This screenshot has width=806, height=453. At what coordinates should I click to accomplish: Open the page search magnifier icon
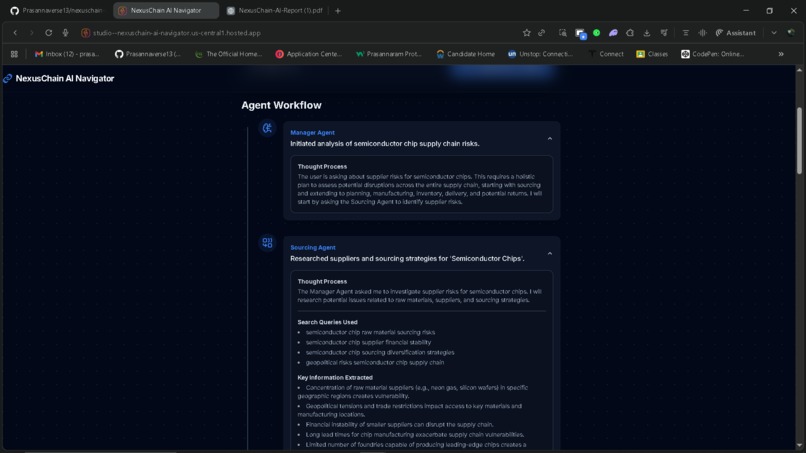tap(563, 33)
